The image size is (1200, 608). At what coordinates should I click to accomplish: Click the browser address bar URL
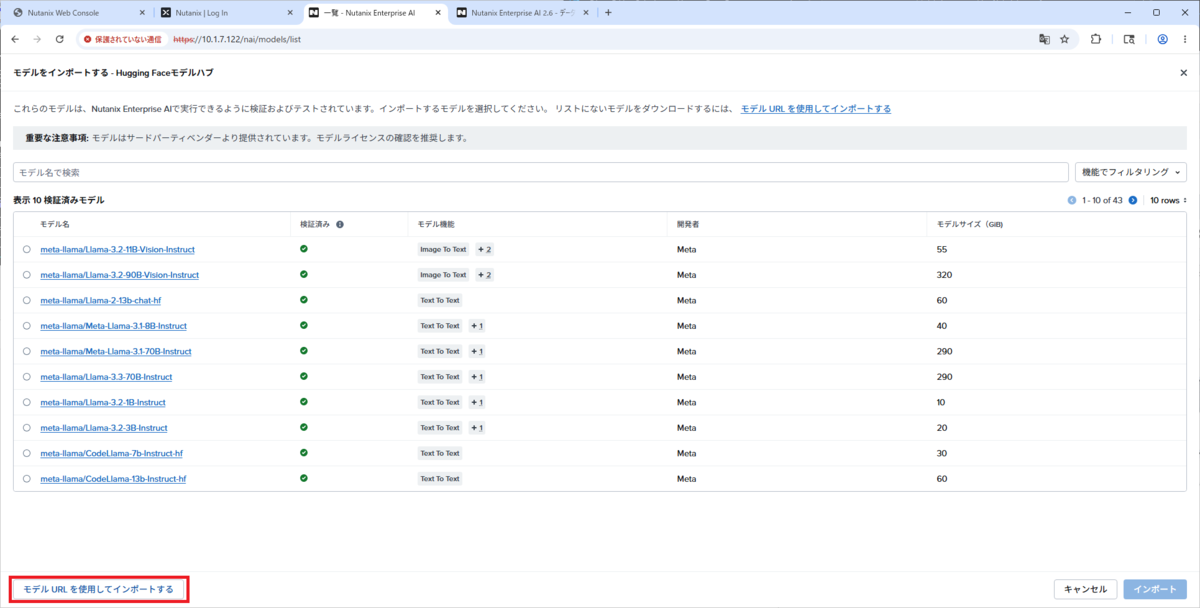(238, 39)
